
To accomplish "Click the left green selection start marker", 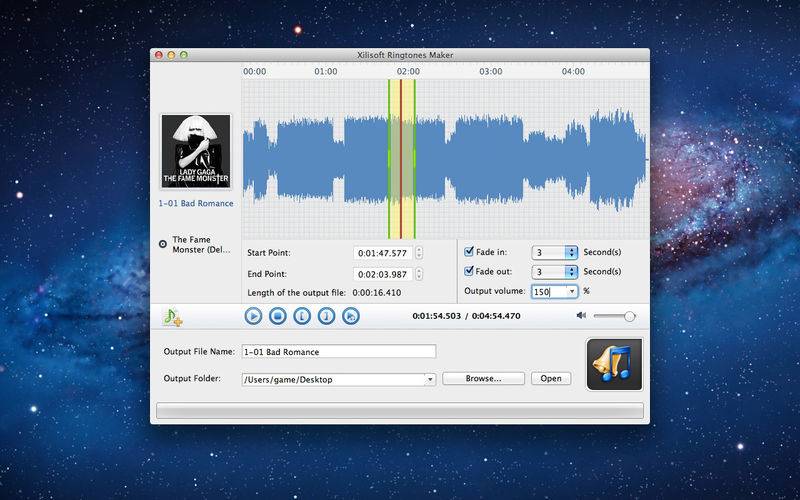I will point(389,159).
